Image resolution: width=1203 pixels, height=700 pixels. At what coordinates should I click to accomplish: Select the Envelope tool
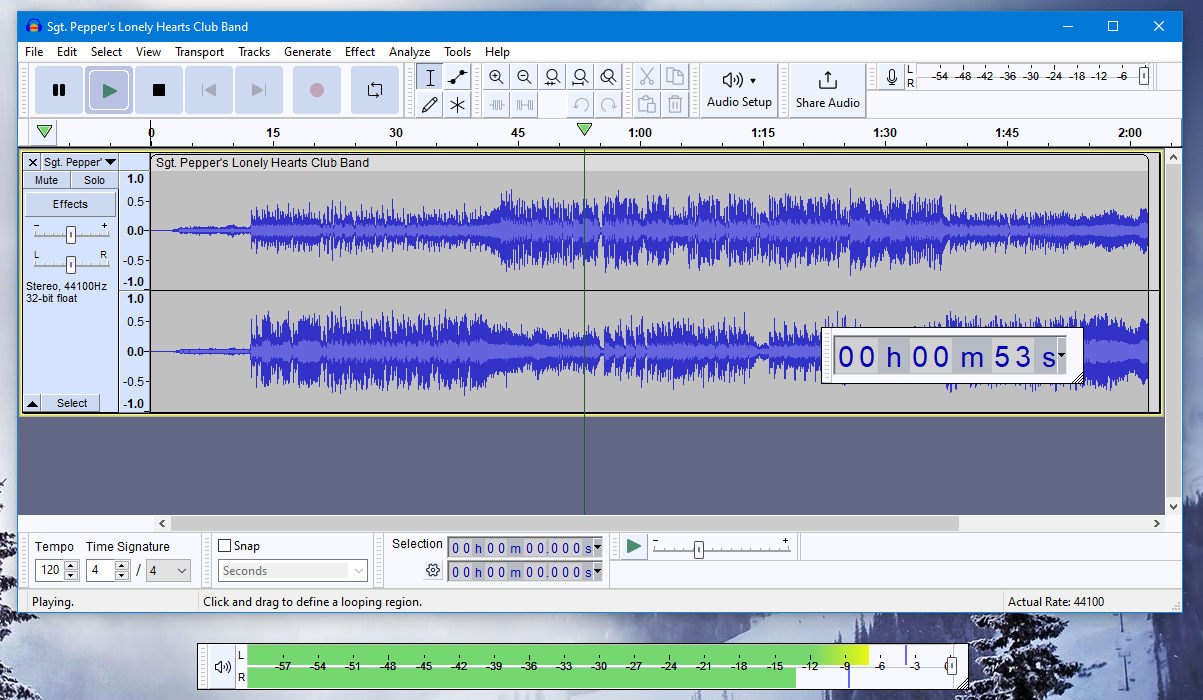(457, 77)
